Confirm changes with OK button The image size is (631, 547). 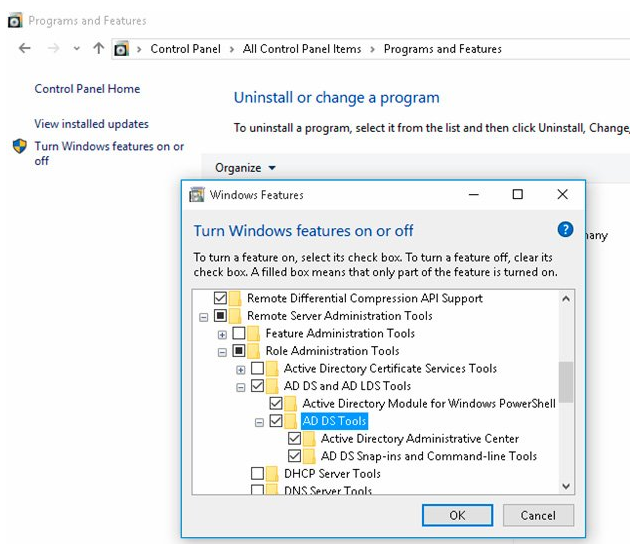coord(457,515)
